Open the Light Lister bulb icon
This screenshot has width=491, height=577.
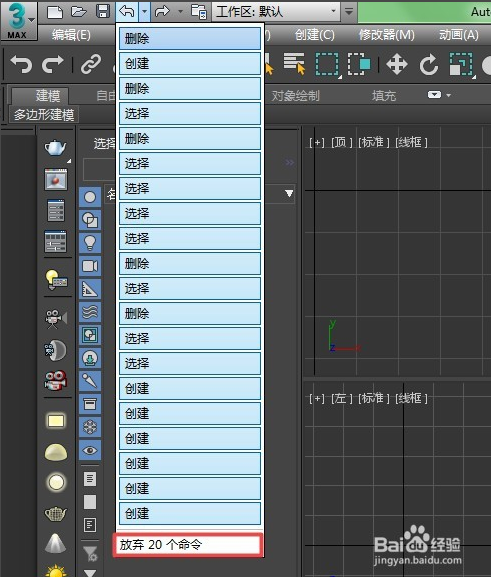(56, 280)
